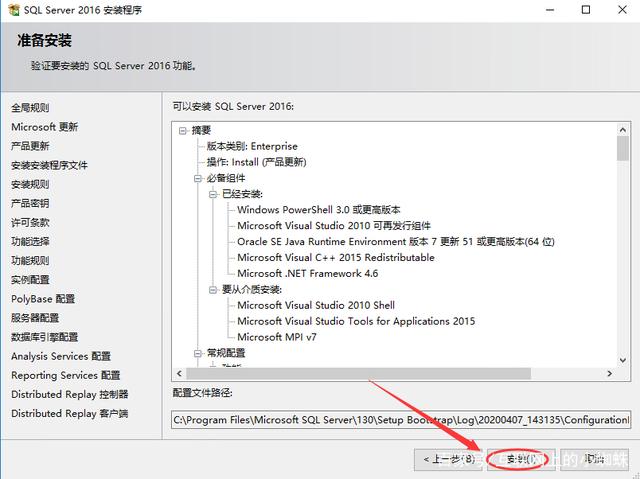Select the 产品密钥 step
Viewport: 640px width, 479px height.
point(30,203)
